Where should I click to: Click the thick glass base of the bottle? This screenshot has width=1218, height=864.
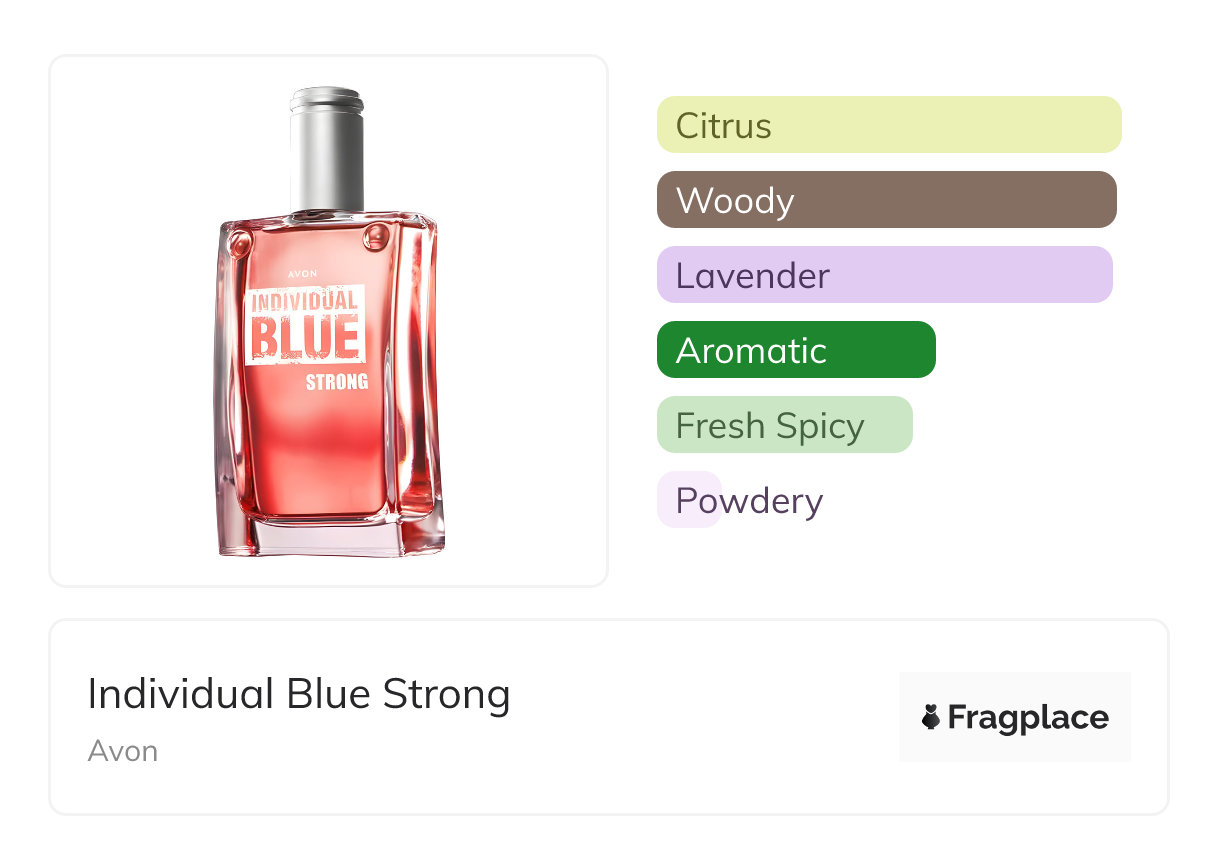point(330,537)
